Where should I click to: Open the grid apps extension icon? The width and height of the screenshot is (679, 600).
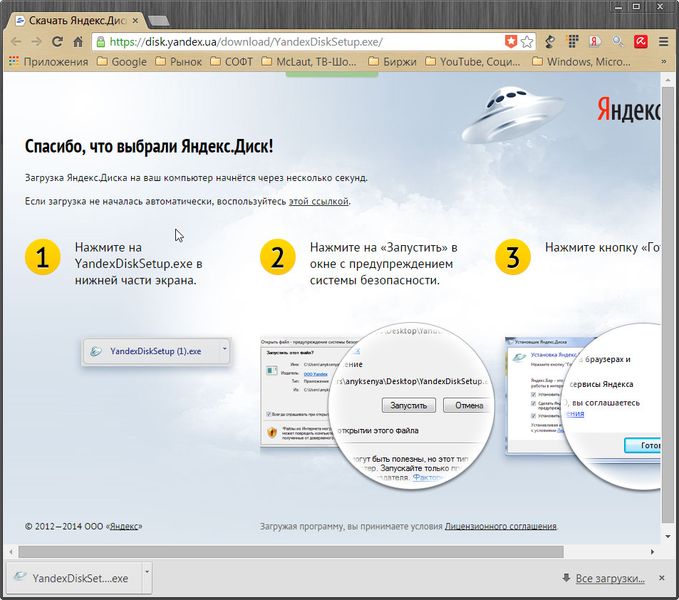(x=573, y=42)
